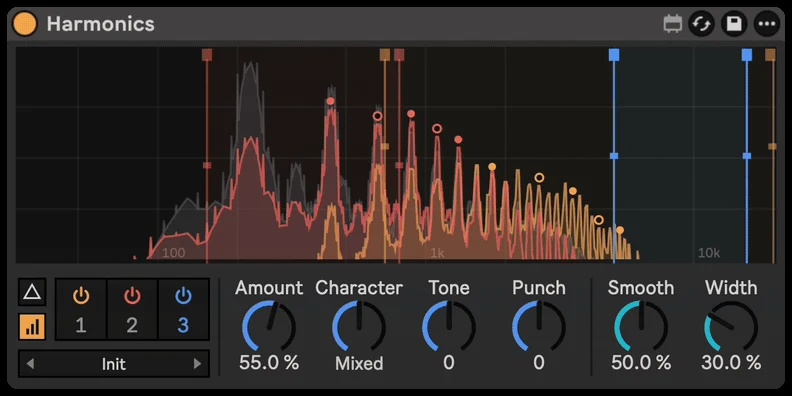792x396 pixels.
Task: Toggle band 3 power button
Action: 183,295
